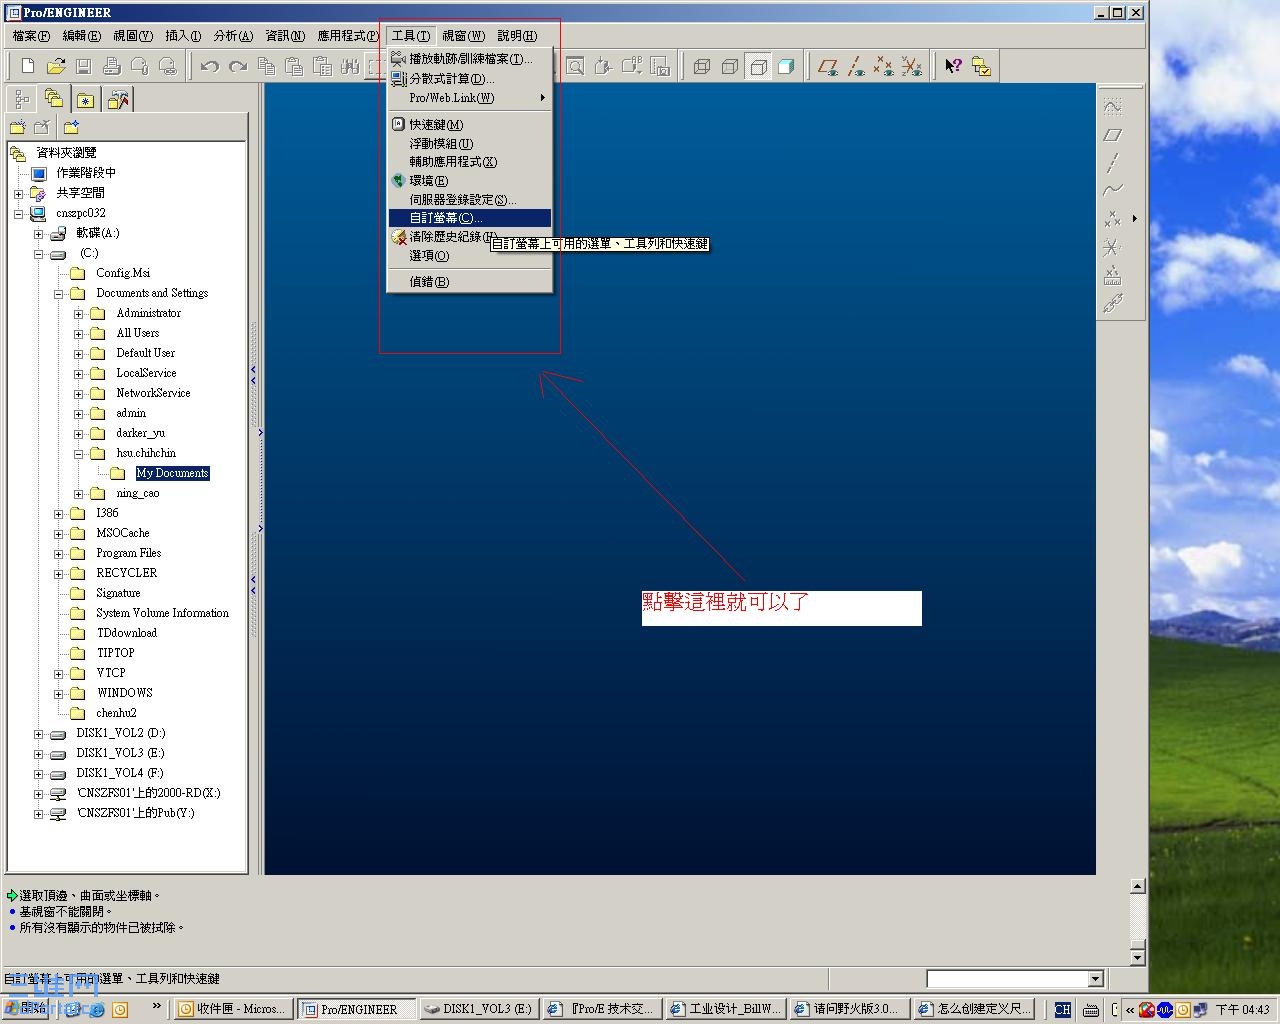Click the Paste Special icon
Viewport: 1280px width, 1024px height.
[322, 66]
